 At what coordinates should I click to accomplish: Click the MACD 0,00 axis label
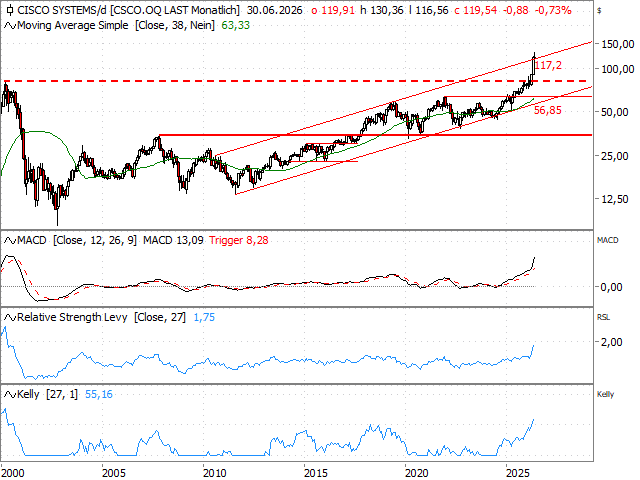coord(611,287)
